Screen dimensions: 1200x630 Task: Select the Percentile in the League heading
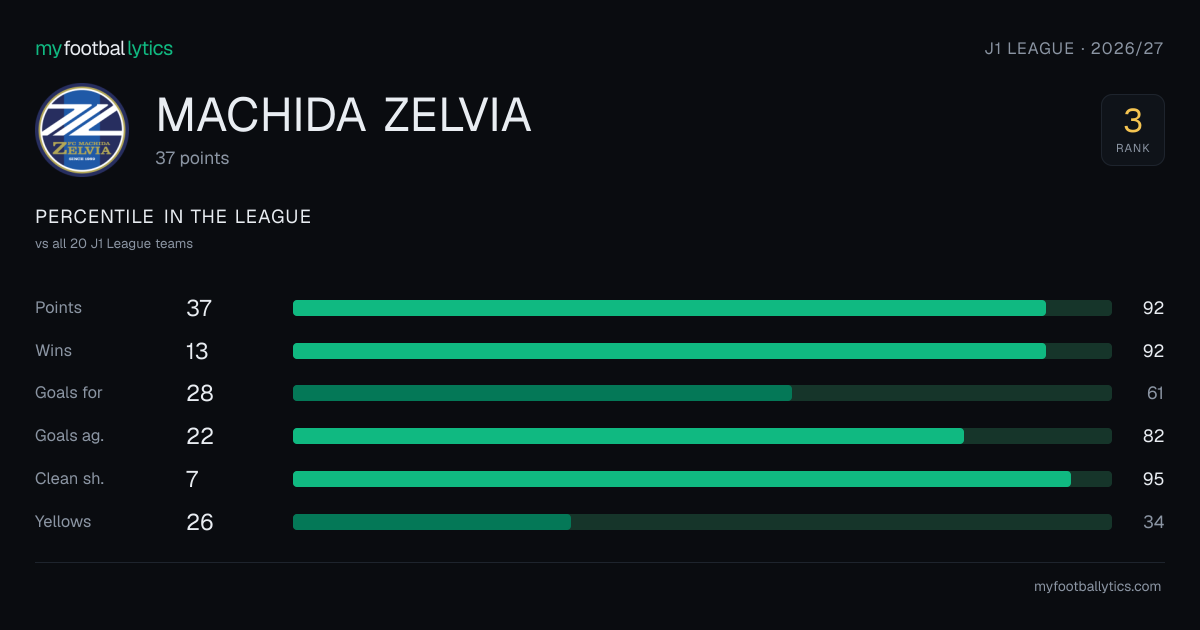[x=173, y=217]
